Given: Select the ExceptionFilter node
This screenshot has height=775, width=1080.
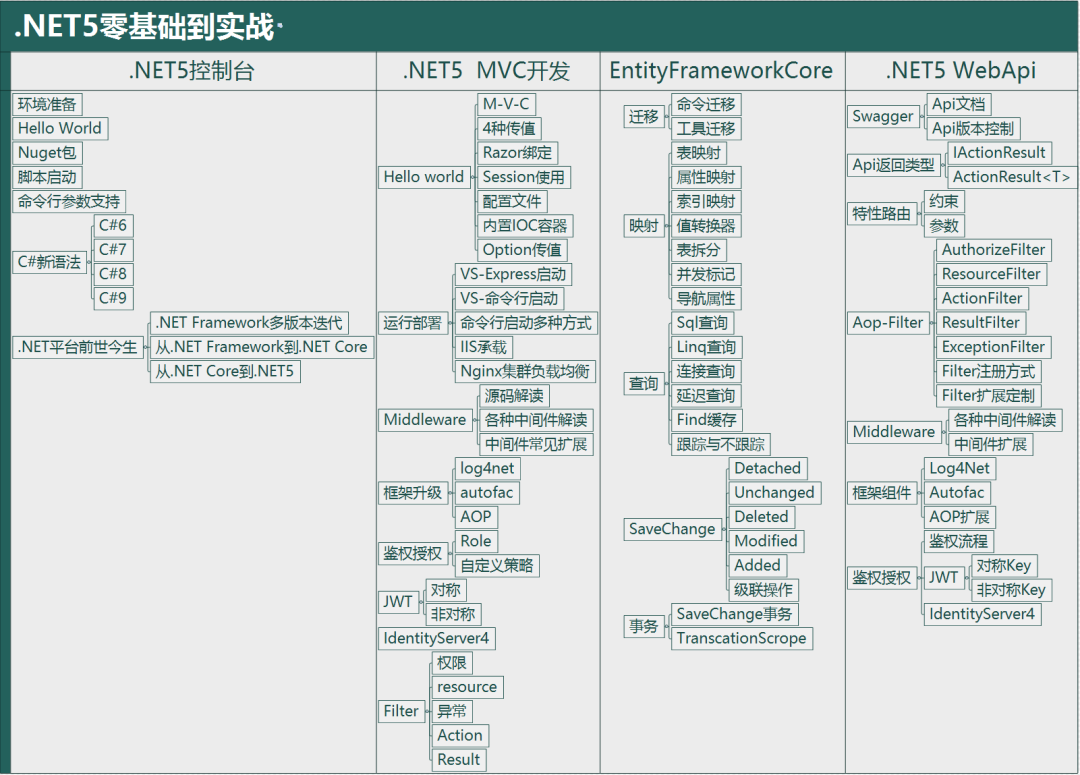Looking at the screenshot, I should [993, 347].
